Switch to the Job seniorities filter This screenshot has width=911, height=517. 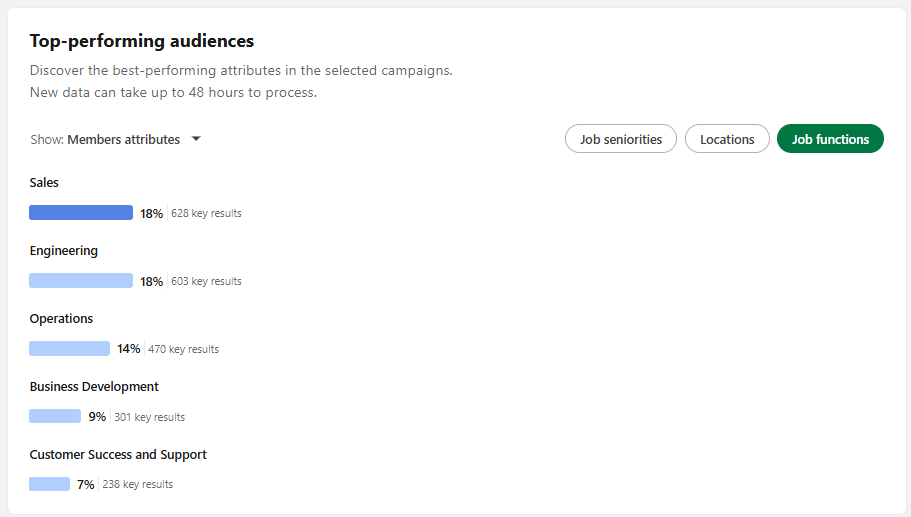click(621, 139)
